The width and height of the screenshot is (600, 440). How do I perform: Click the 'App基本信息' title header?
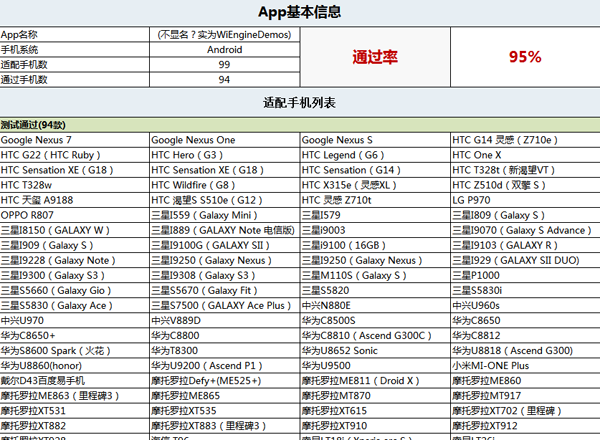(300, 13)
